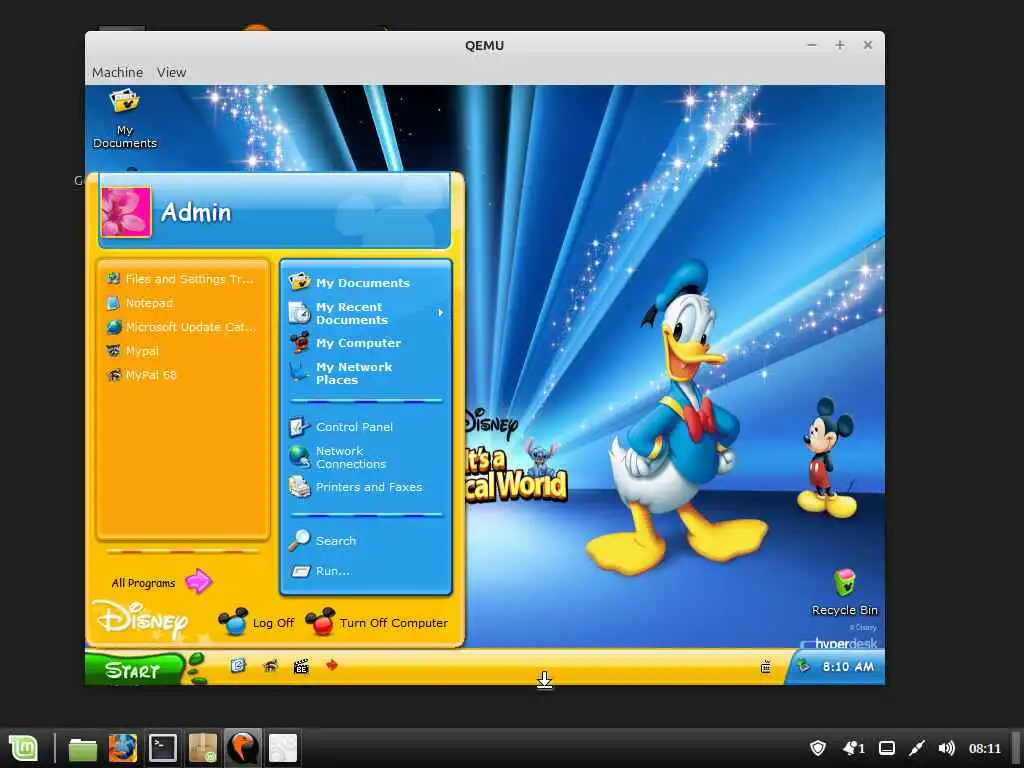Click the white app icon in panel task list

tap(283, 748)
